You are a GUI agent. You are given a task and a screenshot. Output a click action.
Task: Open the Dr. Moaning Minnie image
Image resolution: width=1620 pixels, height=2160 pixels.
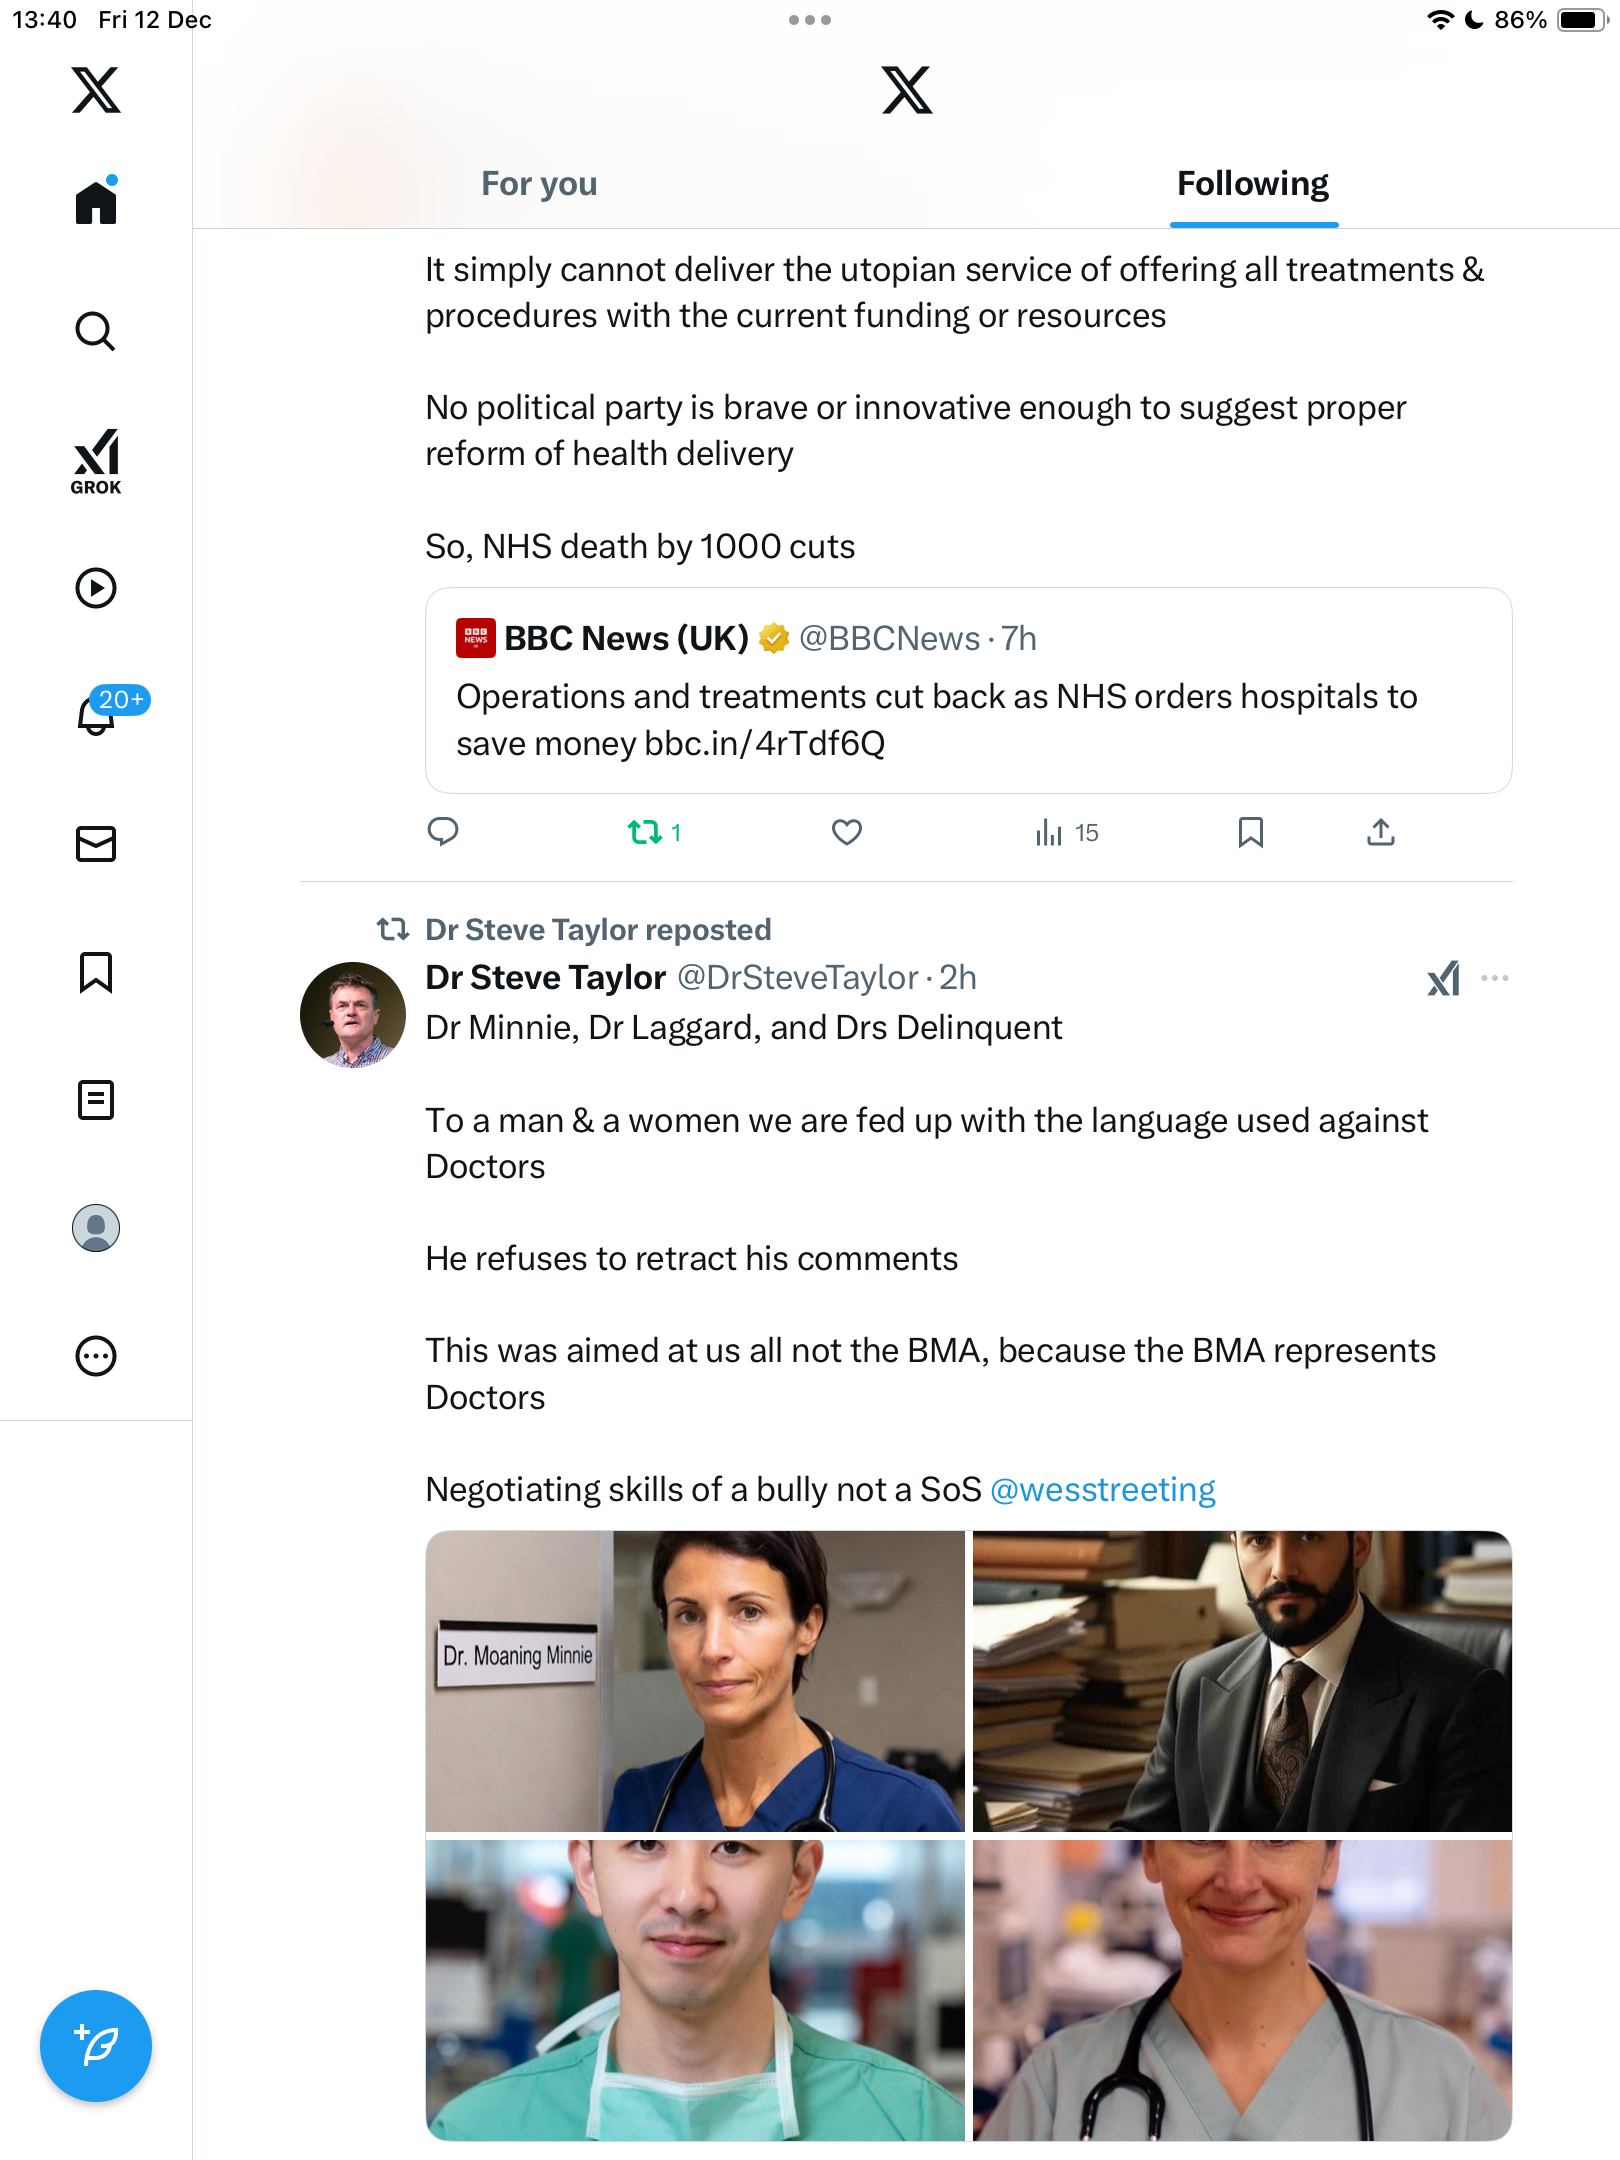695,1682
